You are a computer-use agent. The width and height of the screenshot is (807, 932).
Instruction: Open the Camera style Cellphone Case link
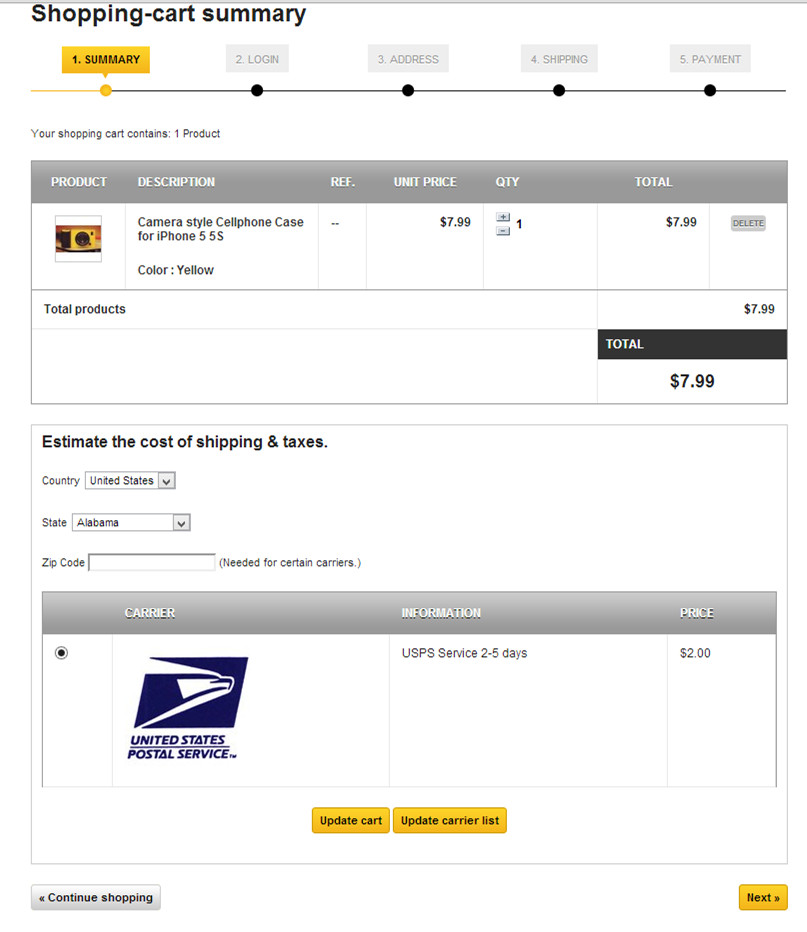tap(220, 229)
